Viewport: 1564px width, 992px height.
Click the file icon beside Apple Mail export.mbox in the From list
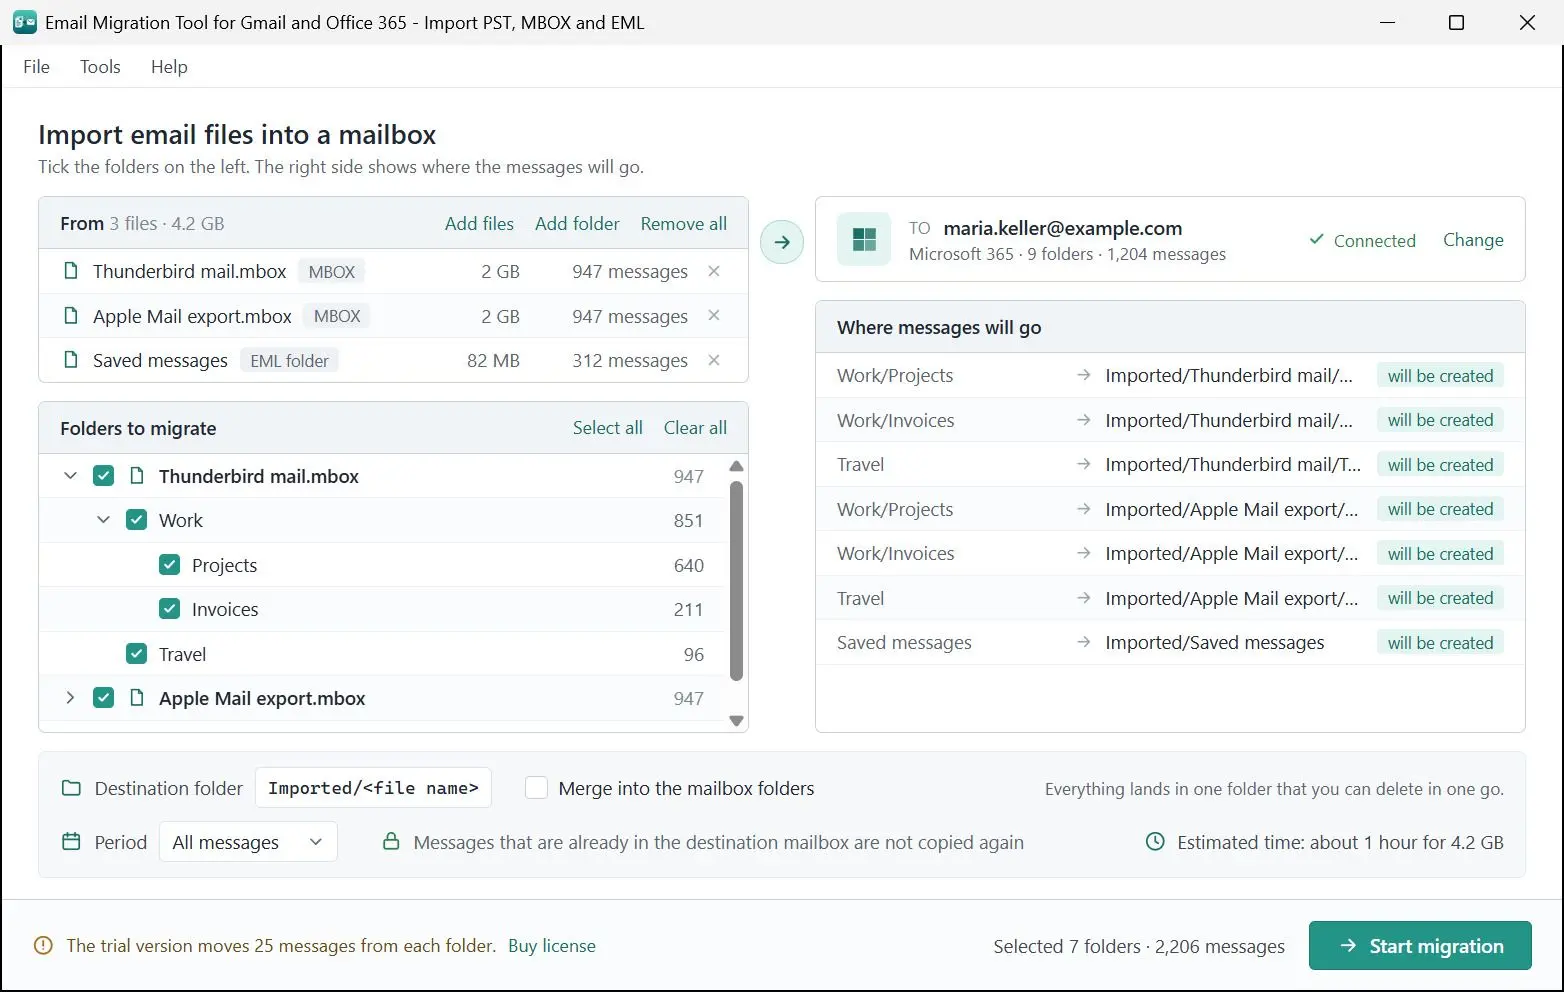tap(71, 316)
